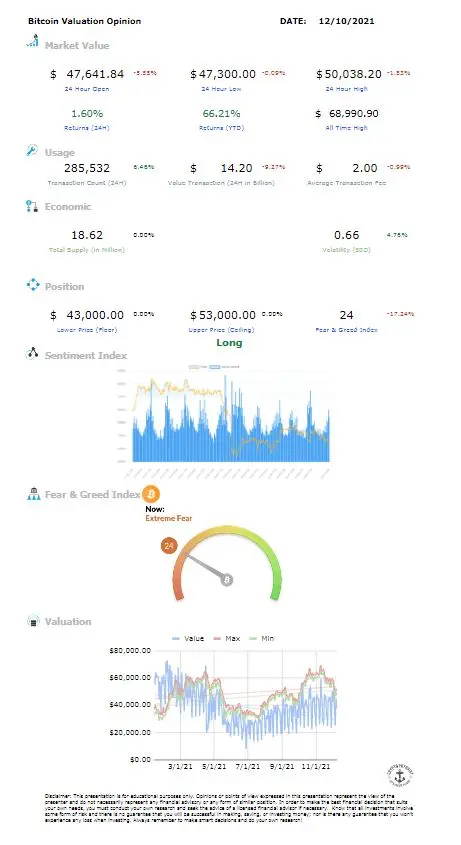Select the Position heading
Image resolution: width=461 pixels, height=845 pixels.
pyautogui.click(x=65, y=286)
